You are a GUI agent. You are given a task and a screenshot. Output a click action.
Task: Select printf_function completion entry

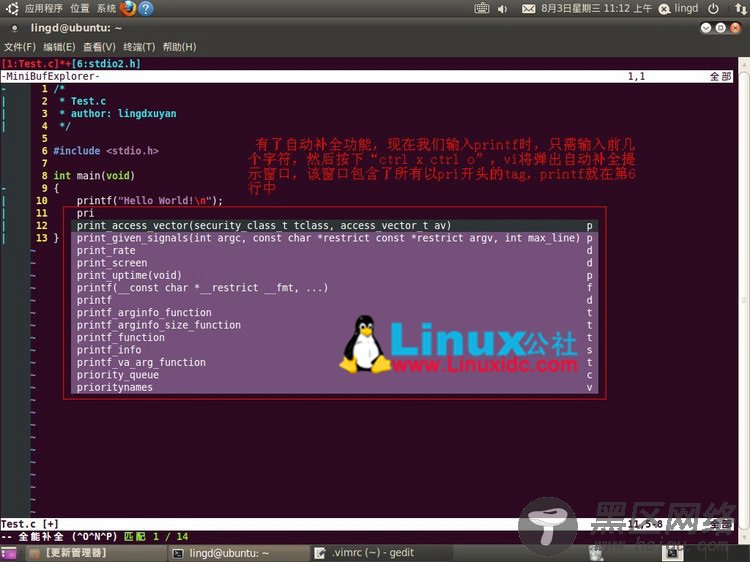[x=334, y=337]
